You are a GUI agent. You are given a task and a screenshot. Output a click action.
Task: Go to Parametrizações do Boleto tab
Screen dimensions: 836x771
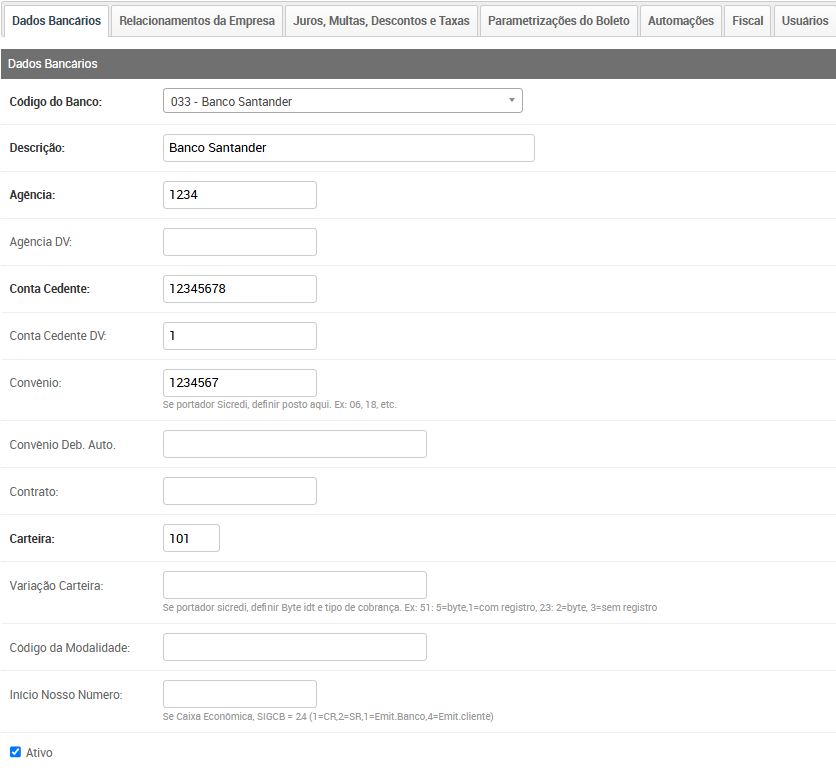click(x=558, y=21)
